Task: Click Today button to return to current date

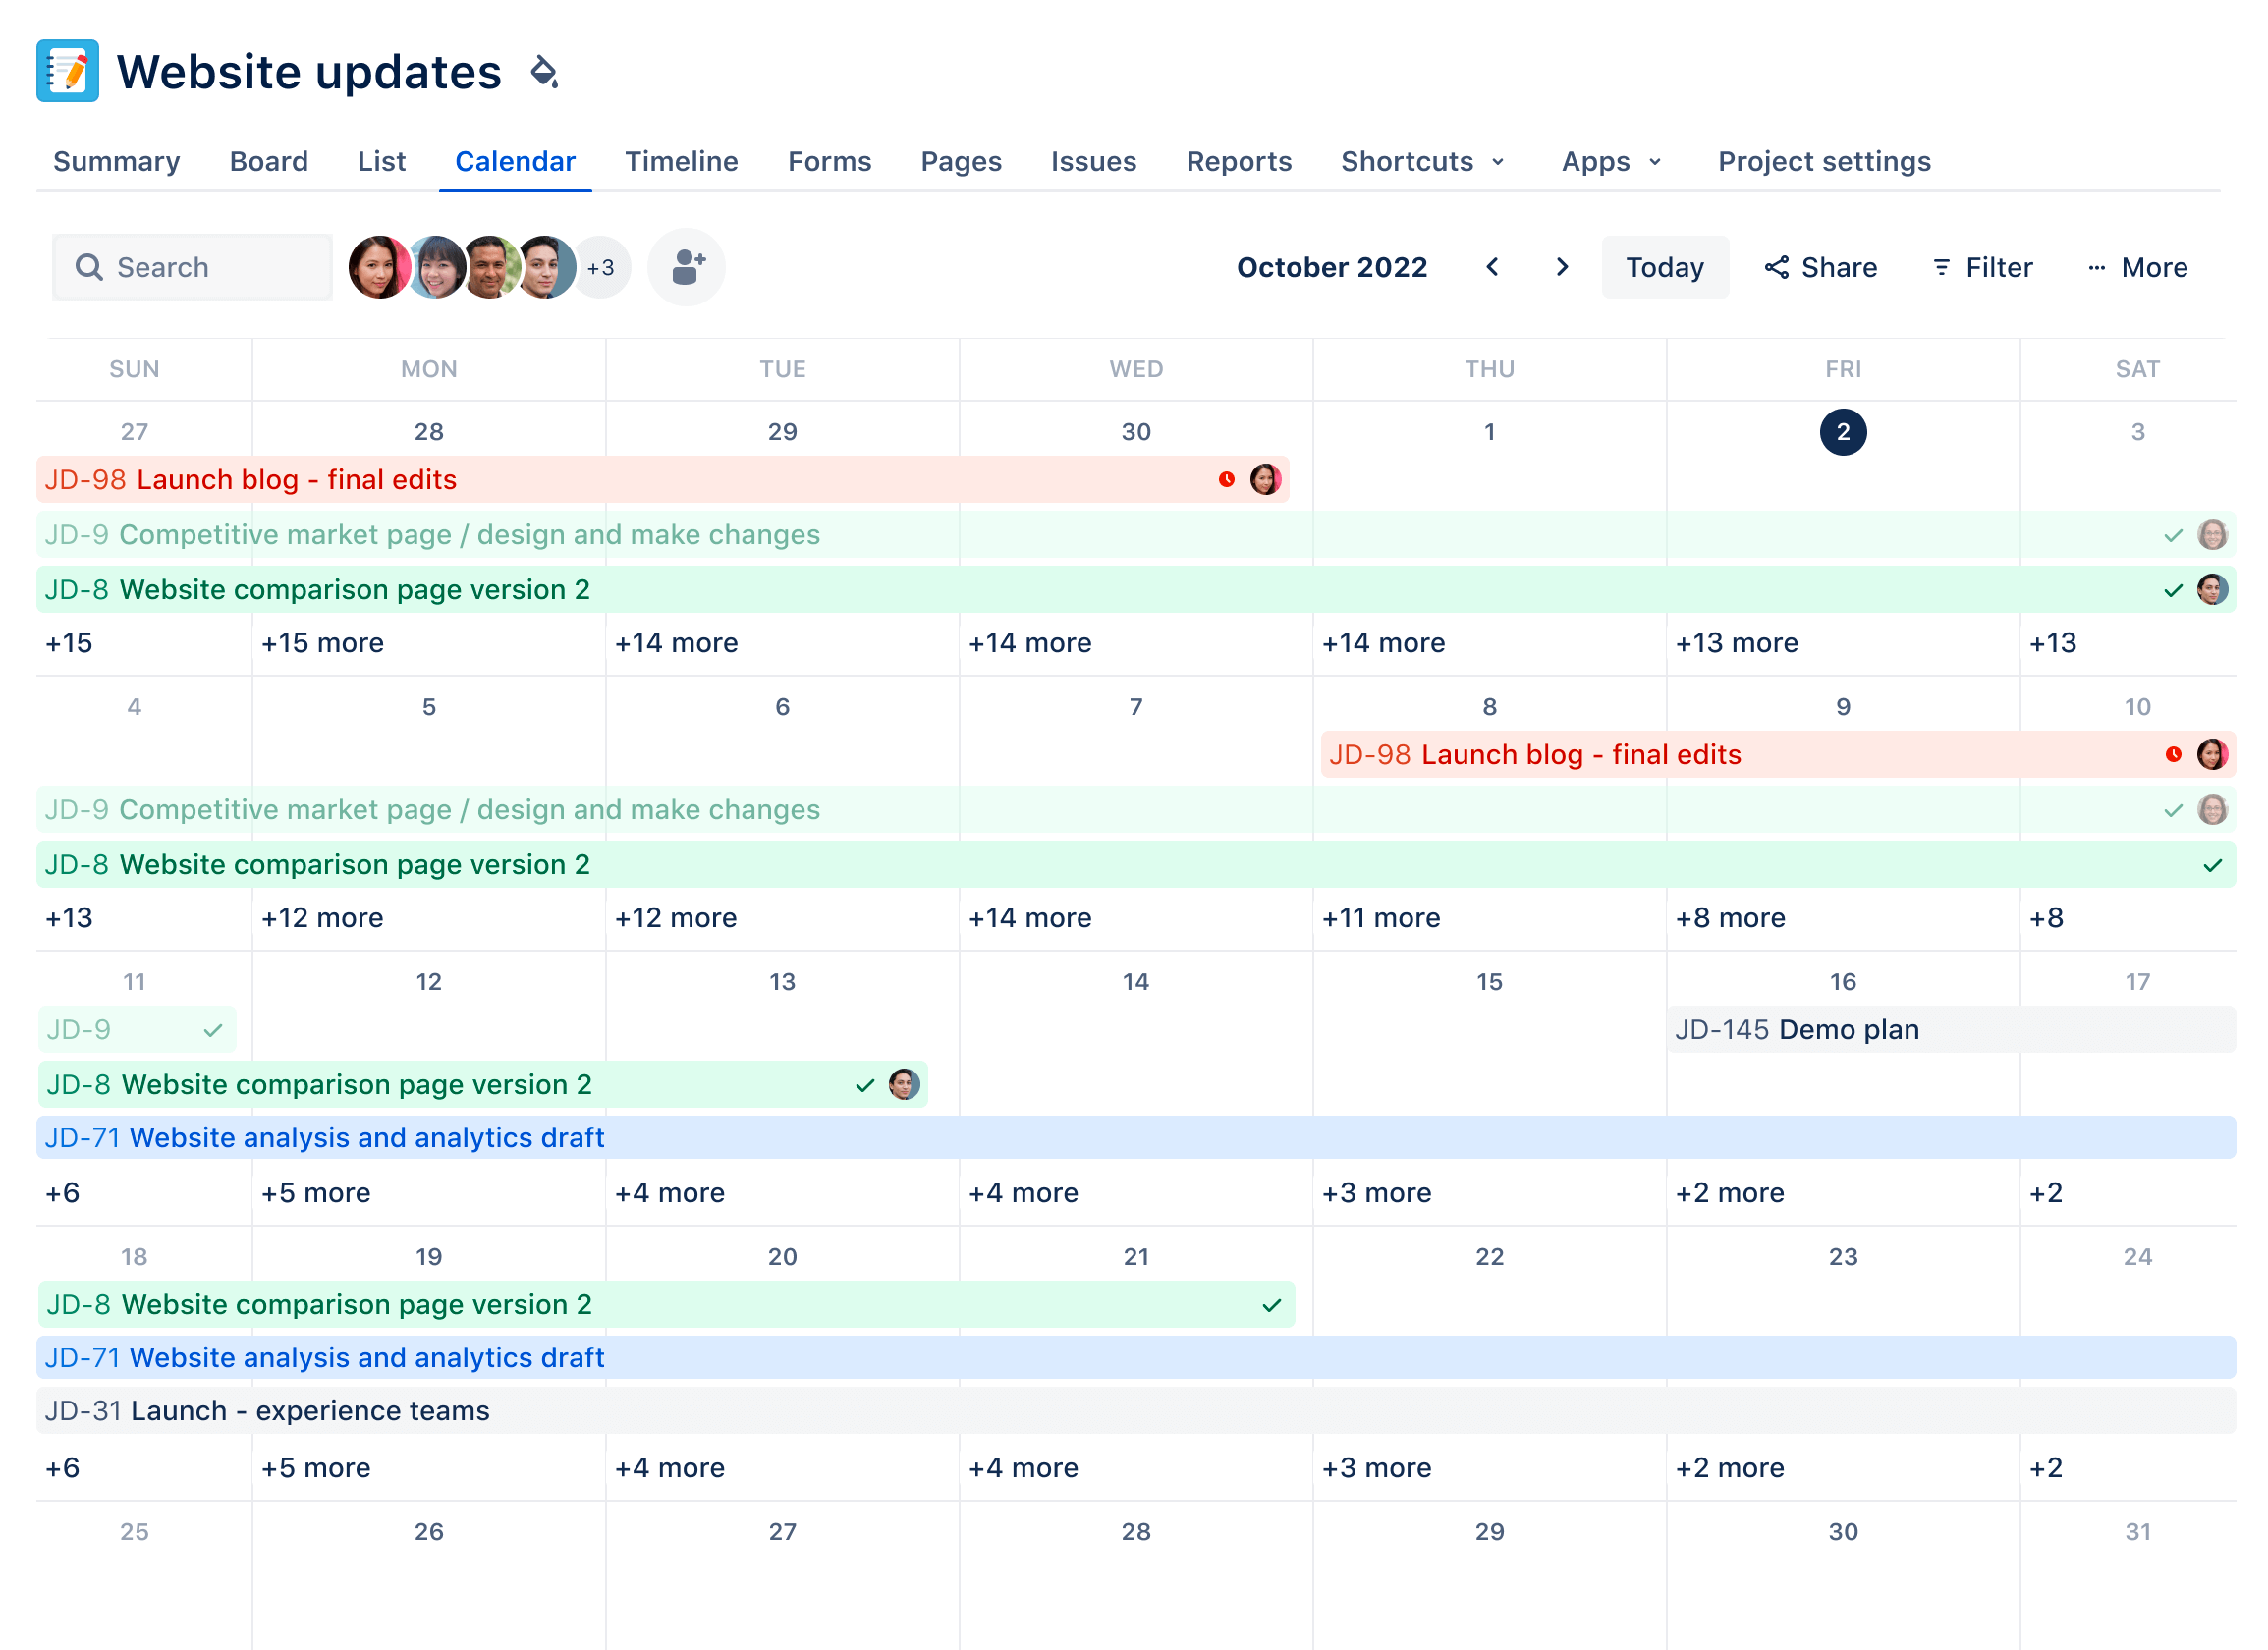Action: point(1662,268)
